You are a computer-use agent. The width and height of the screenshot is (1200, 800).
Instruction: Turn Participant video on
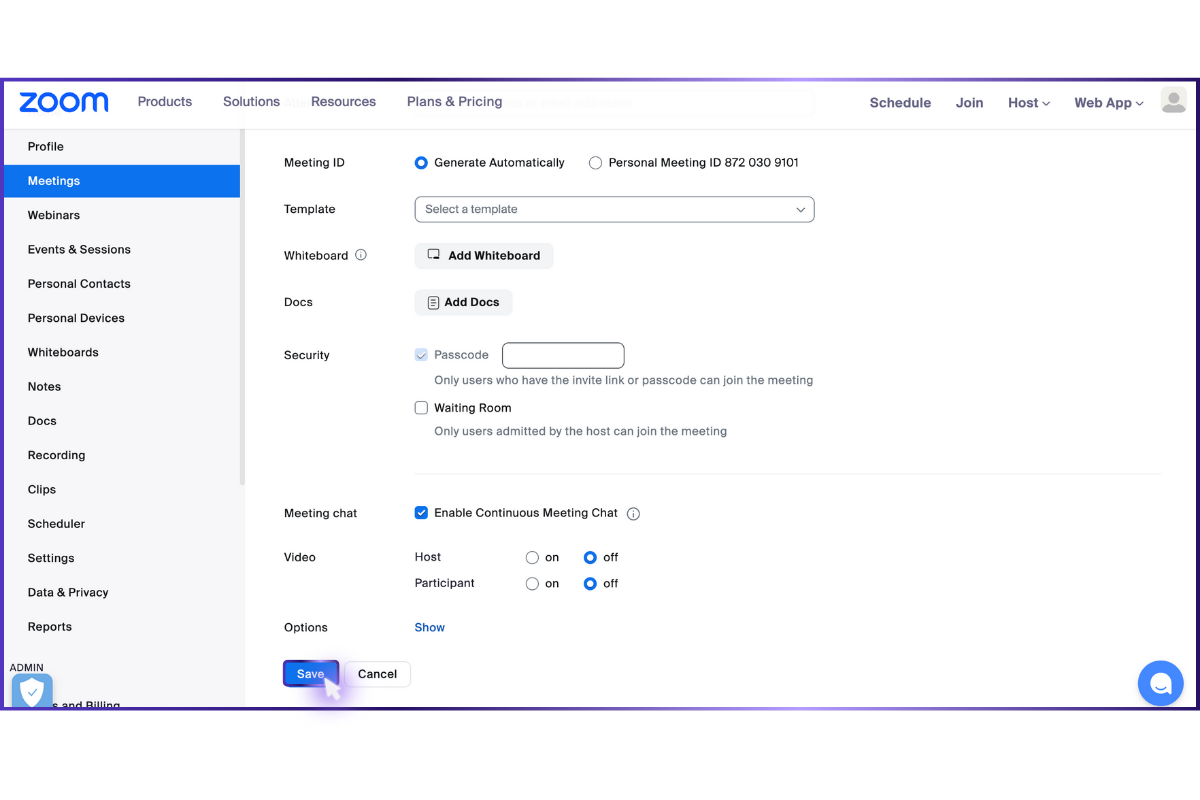(x=533, y=584)
